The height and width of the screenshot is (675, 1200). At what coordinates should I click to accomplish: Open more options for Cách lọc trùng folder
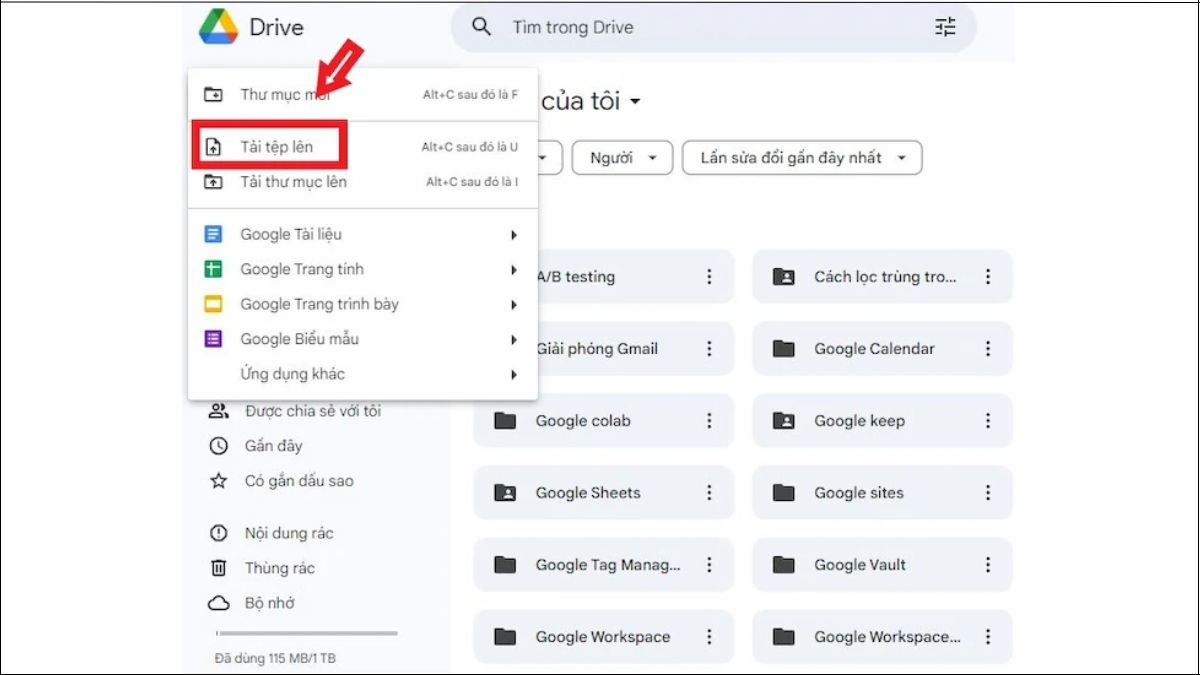click(x=988, y=277)
